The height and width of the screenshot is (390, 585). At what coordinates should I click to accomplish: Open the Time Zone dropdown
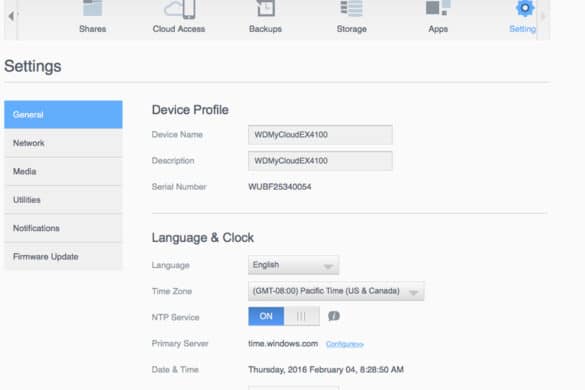[x=336, y=291]
